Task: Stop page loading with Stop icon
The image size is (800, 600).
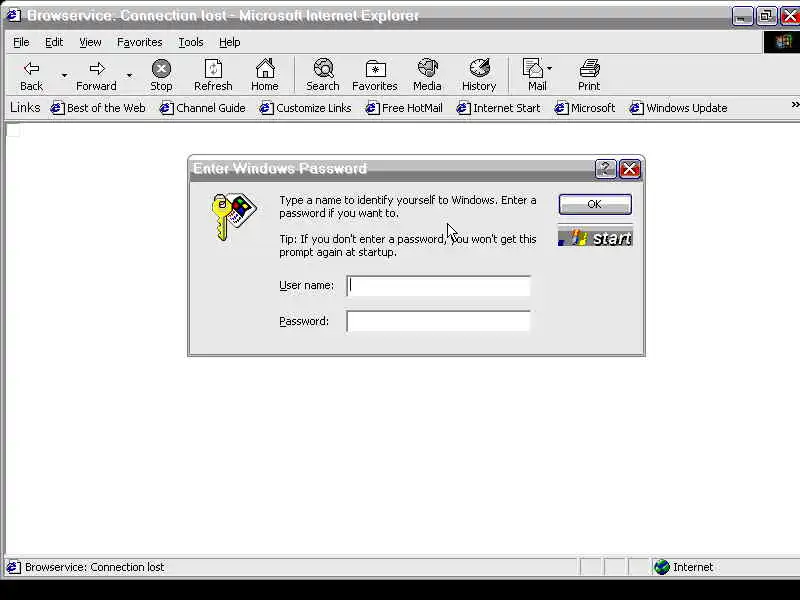Action: (x=161, y=69)
